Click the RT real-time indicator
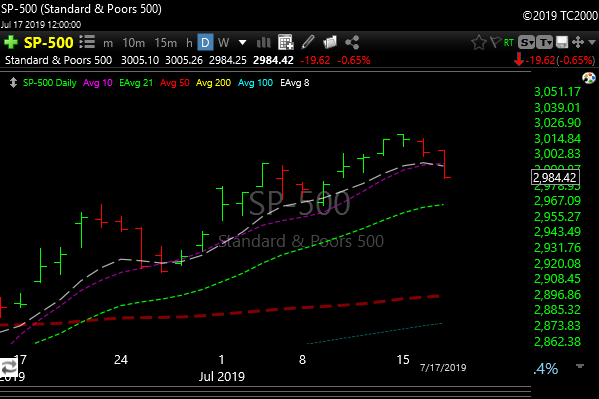This screenshot has width=599, height=399. 509,42
